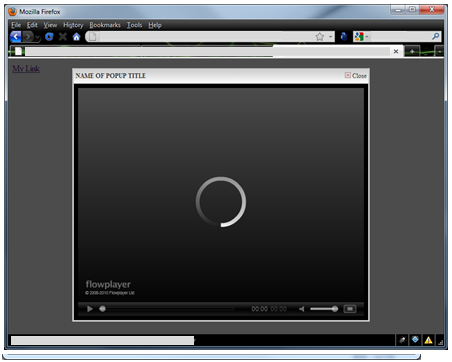Click the yellow warning status icon

coord(428,340)
